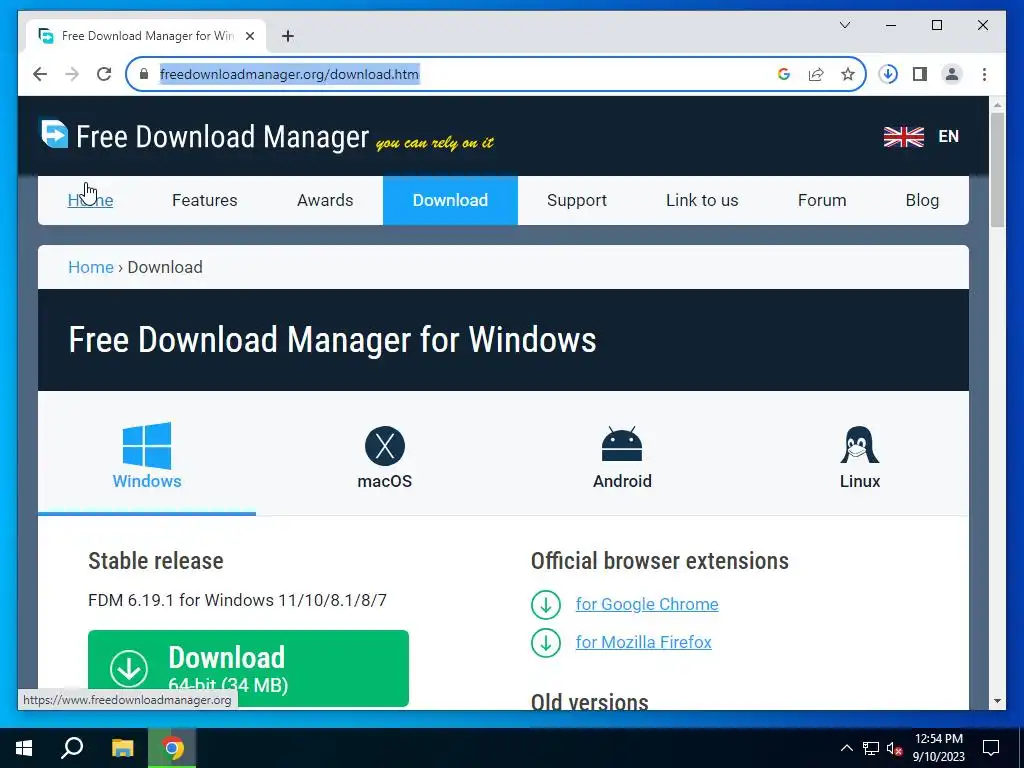Click the Google icon in address bar
Image resolution: width=1024 pixels, height=768 pixels.
pyautogui.click(x=784, y=74)
